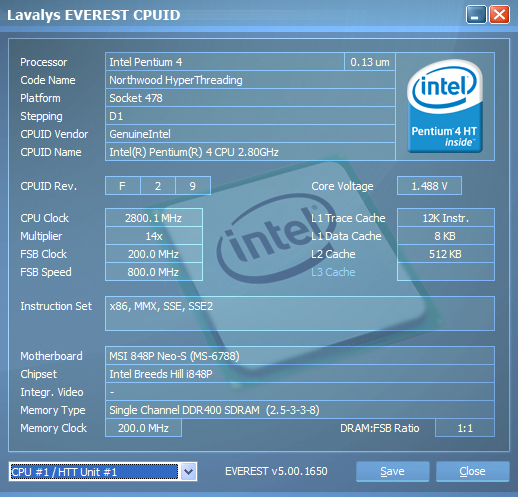
Task: Click the DRAM:FSB Ratio 1:1 box
Action: coord(465,428)
